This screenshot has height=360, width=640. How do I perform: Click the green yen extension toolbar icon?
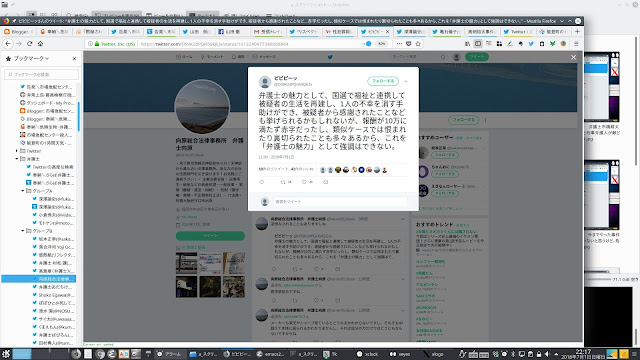(552, 44)
